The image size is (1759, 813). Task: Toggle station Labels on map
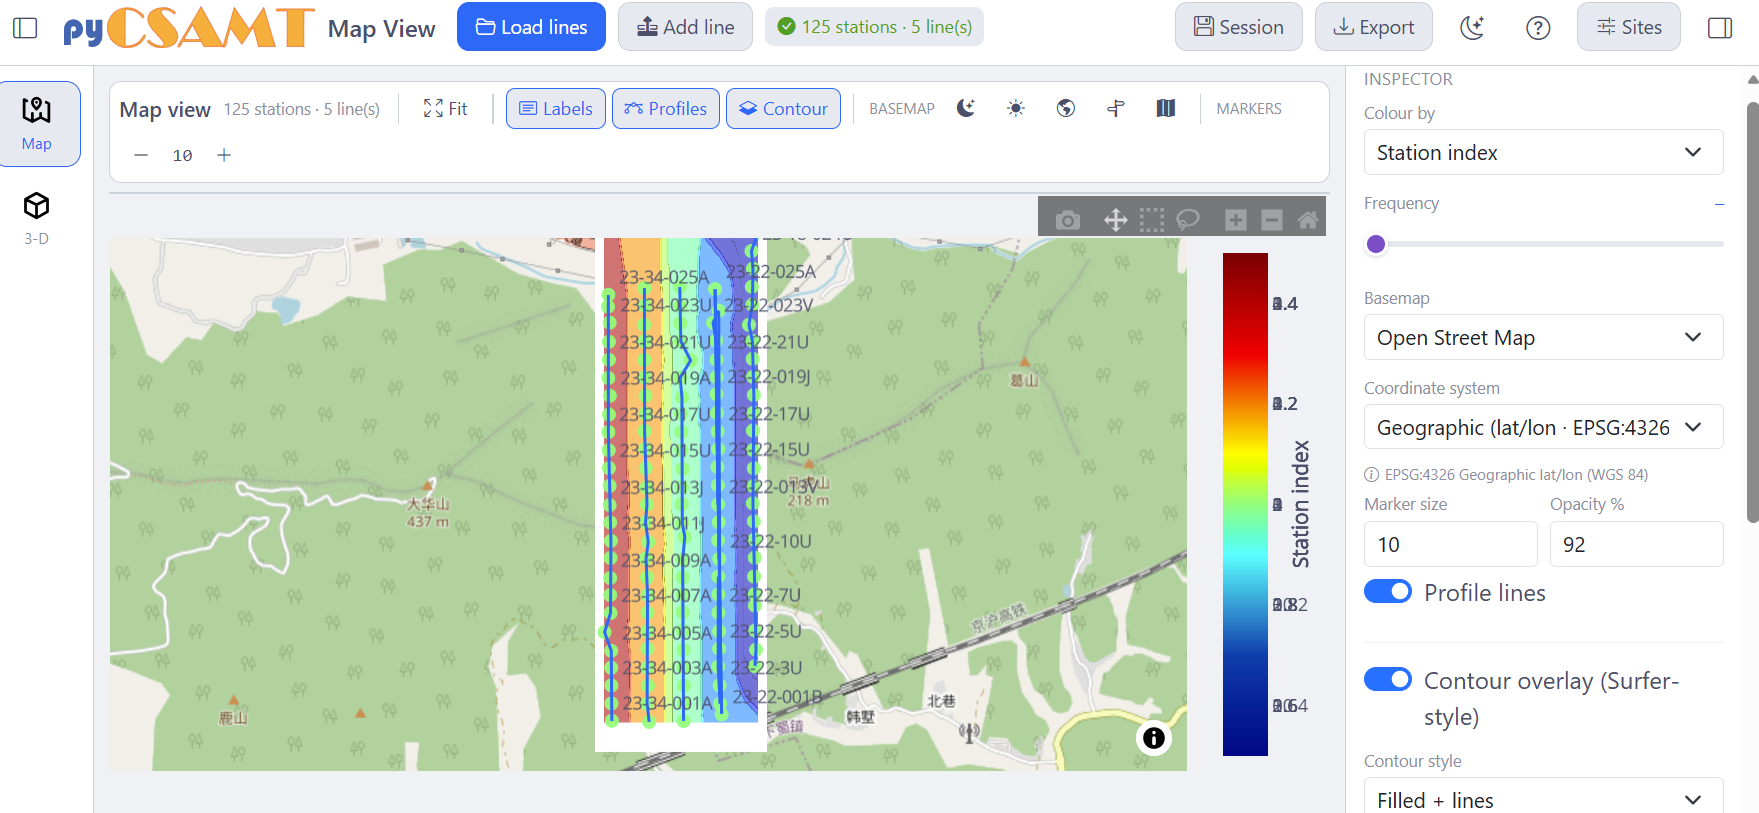(556, 108)
